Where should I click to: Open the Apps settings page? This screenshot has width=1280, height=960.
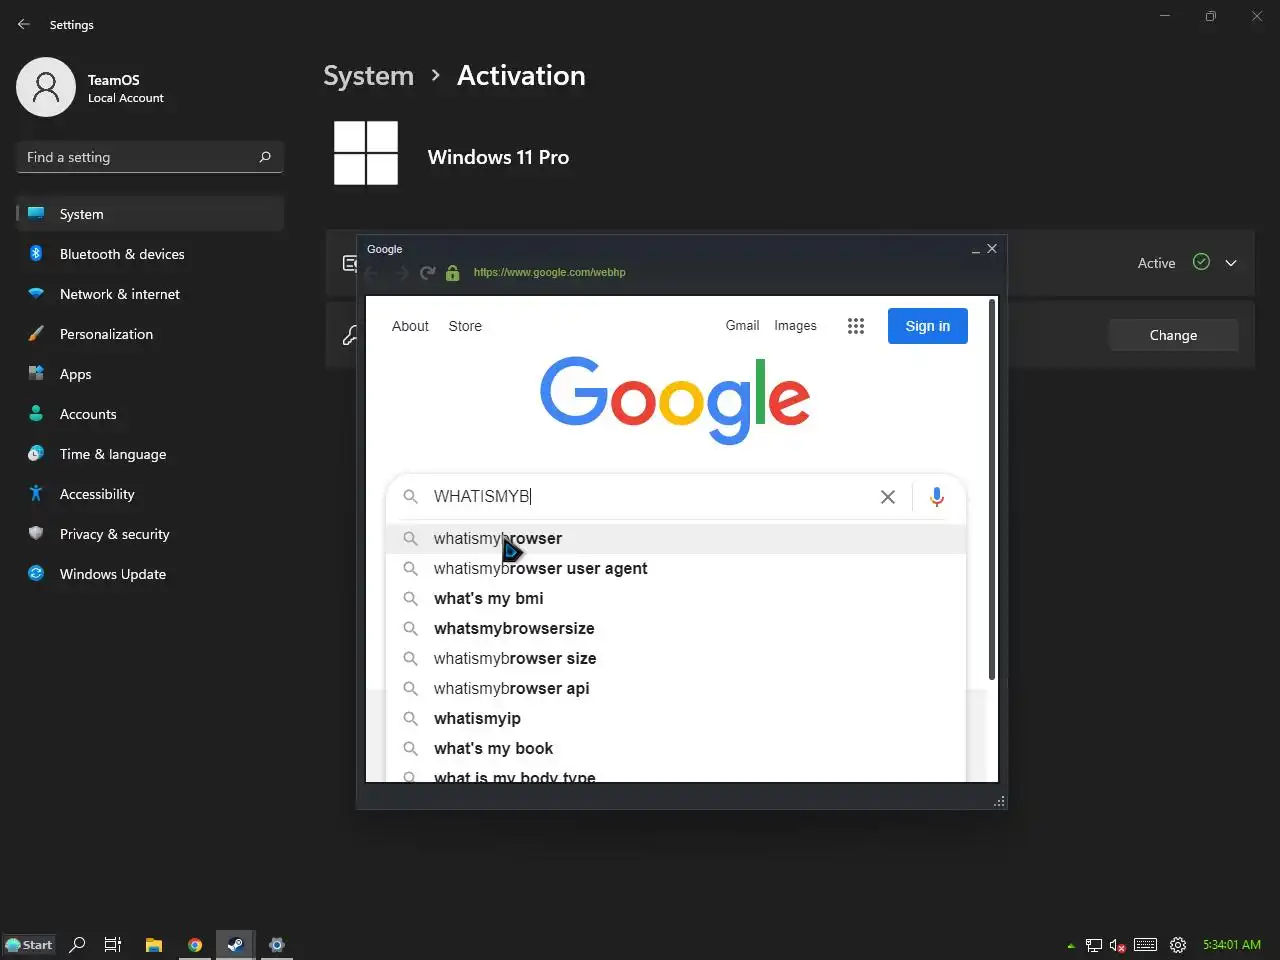tap(150, 374)
